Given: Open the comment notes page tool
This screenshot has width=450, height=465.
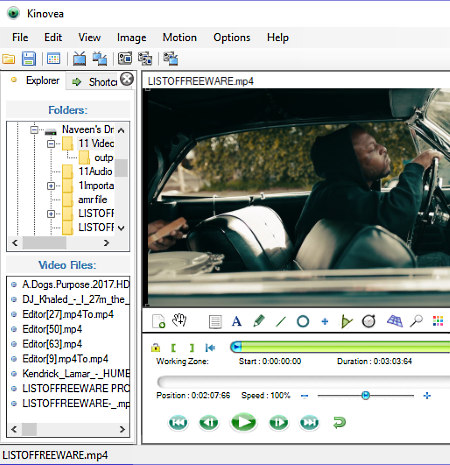Looking at the screenshot, I should (x=215, y=322).
